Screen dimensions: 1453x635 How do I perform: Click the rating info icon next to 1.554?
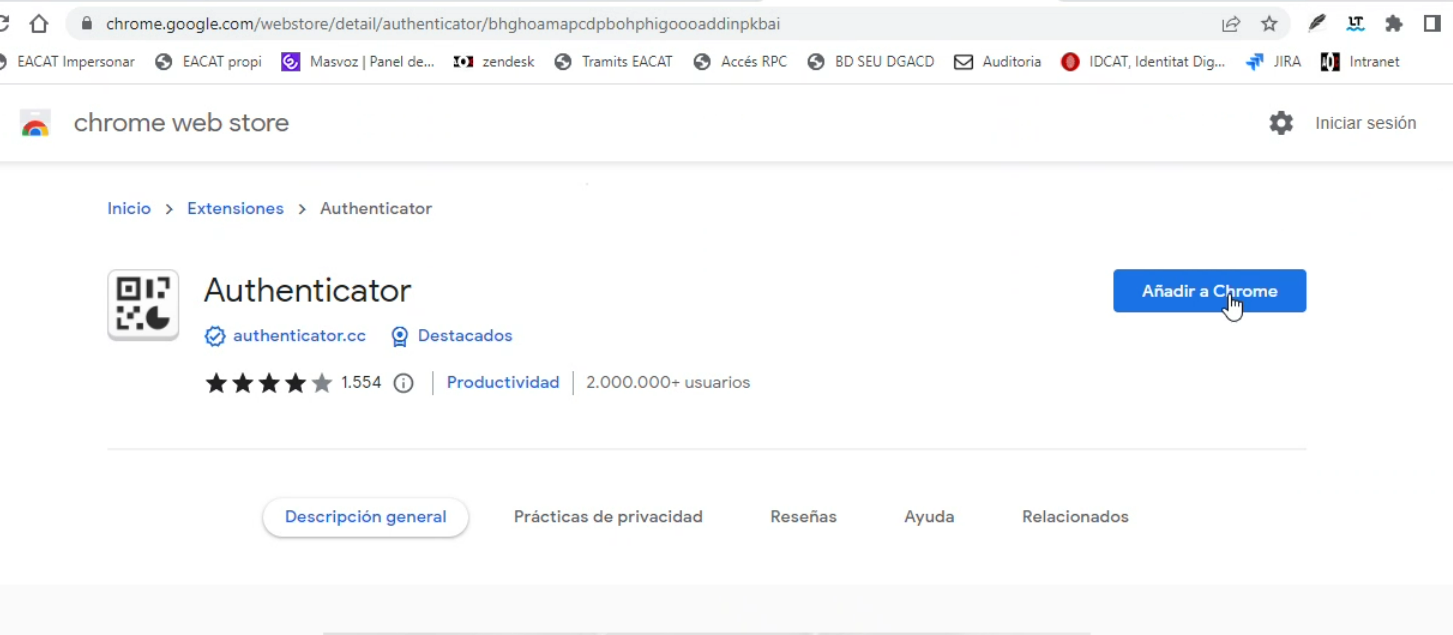(403, 383)
